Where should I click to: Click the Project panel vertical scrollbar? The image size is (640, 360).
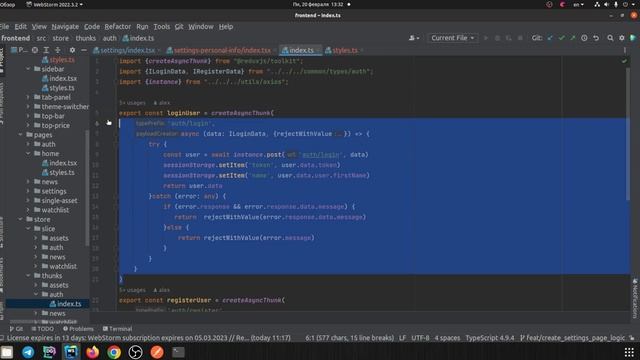(87, 188)
